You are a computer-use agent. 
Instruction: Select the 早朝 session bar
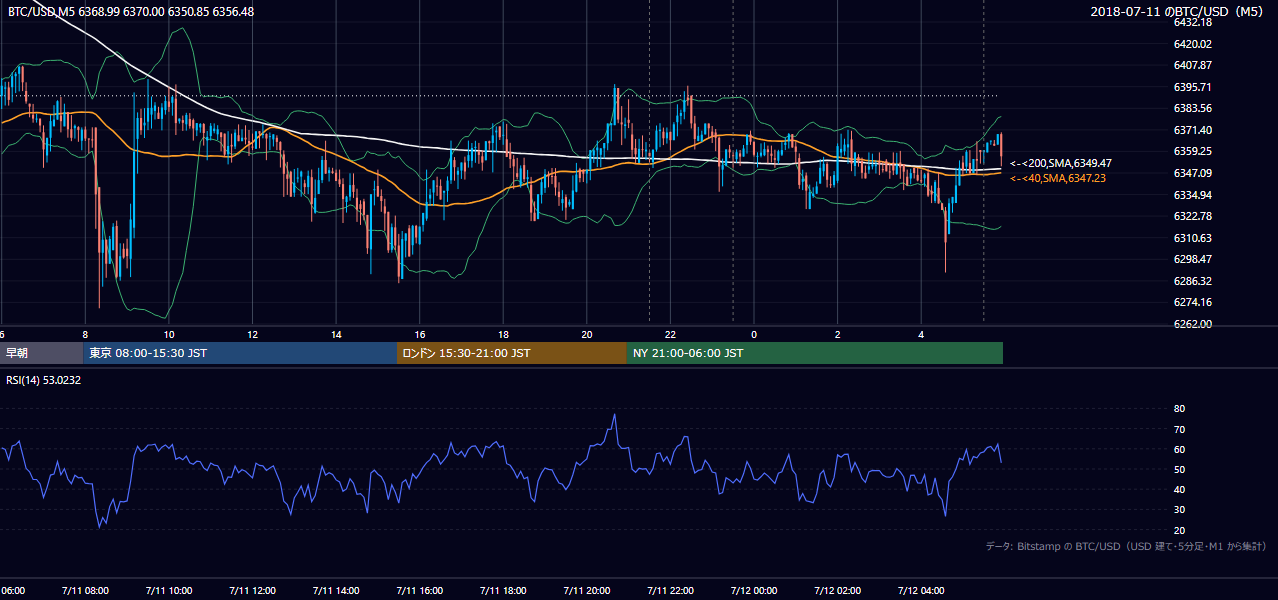(x=41, y=353)
